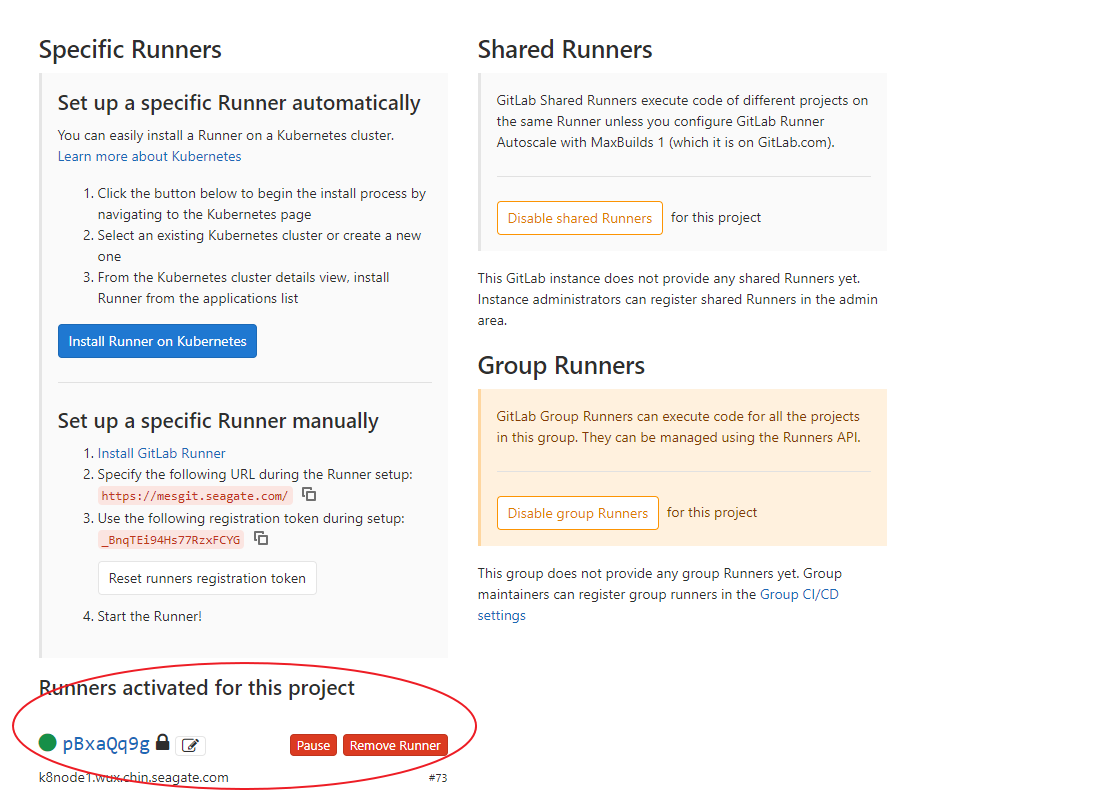Open the Install GitLab Runner link

tap(161, 452)
